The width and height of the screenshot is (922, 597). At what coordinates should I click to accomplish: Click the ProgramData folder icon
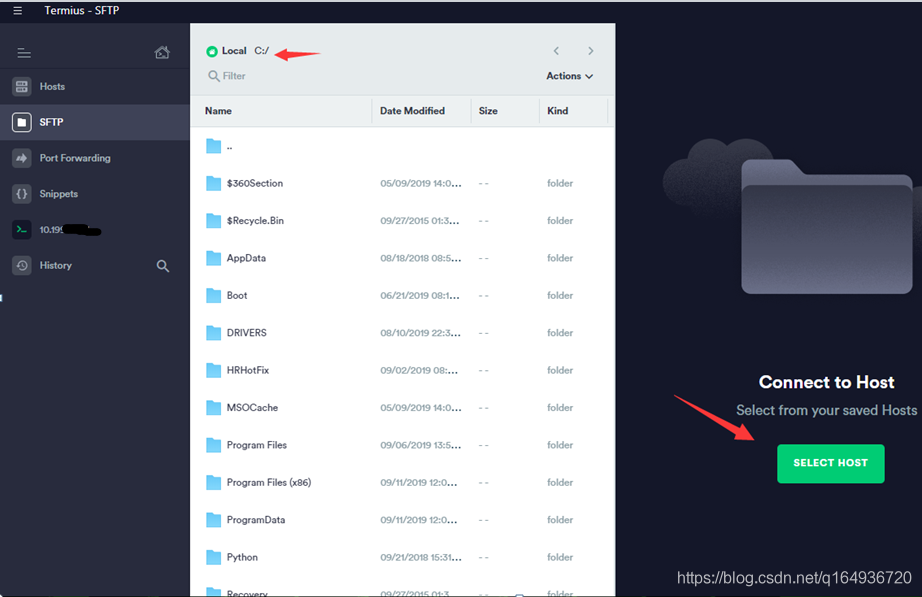[x=213, y=520]
